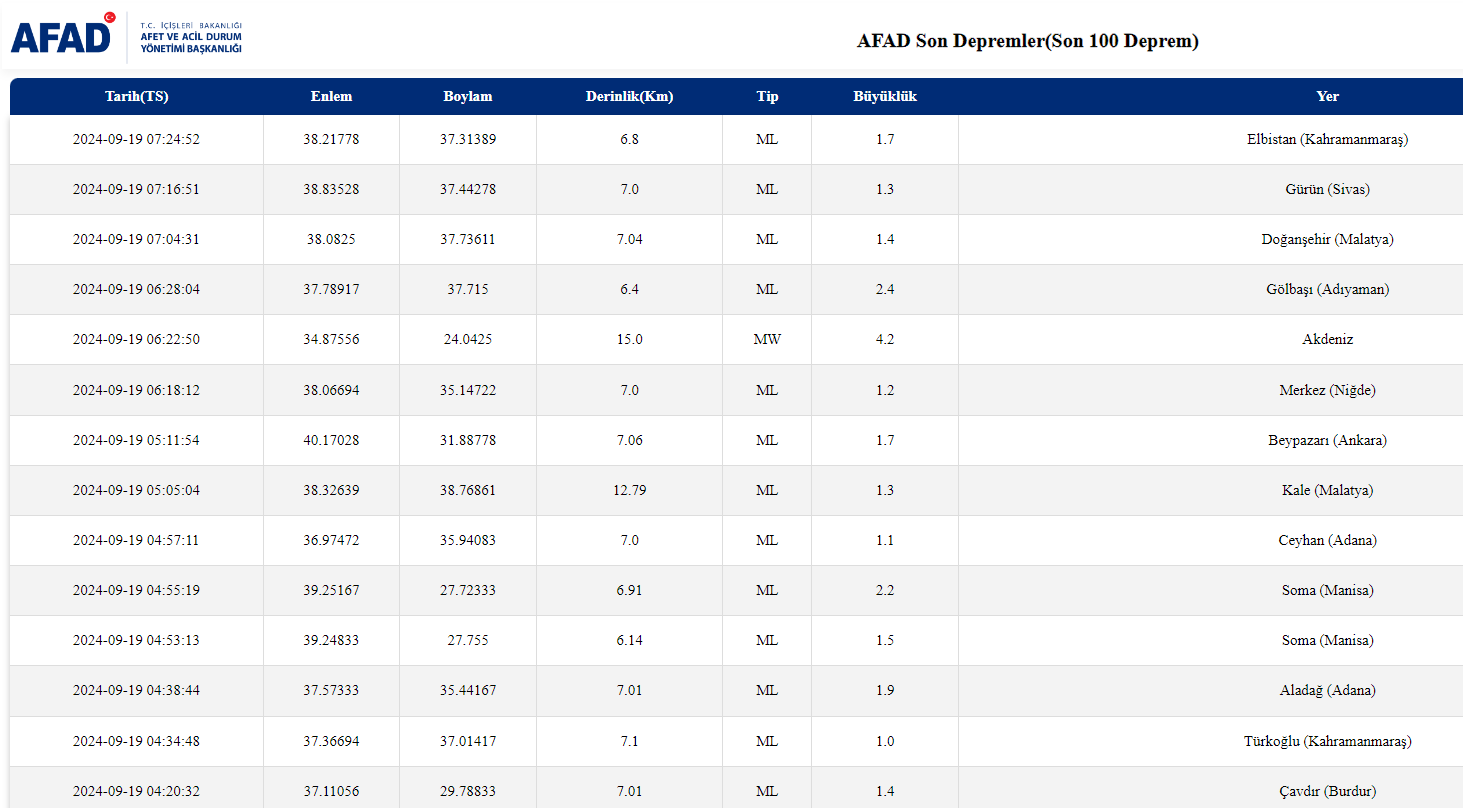
Task: Click depth value 6.91
Action: tap(629, 591)
